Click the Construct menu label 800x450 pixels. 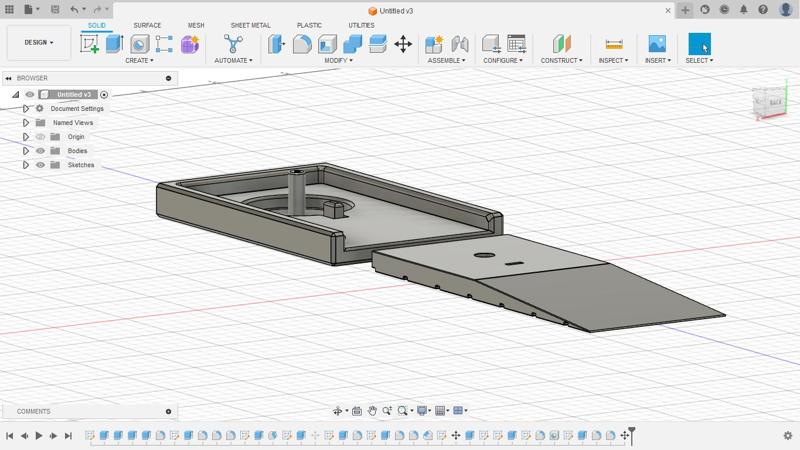[x=561, y=61]
